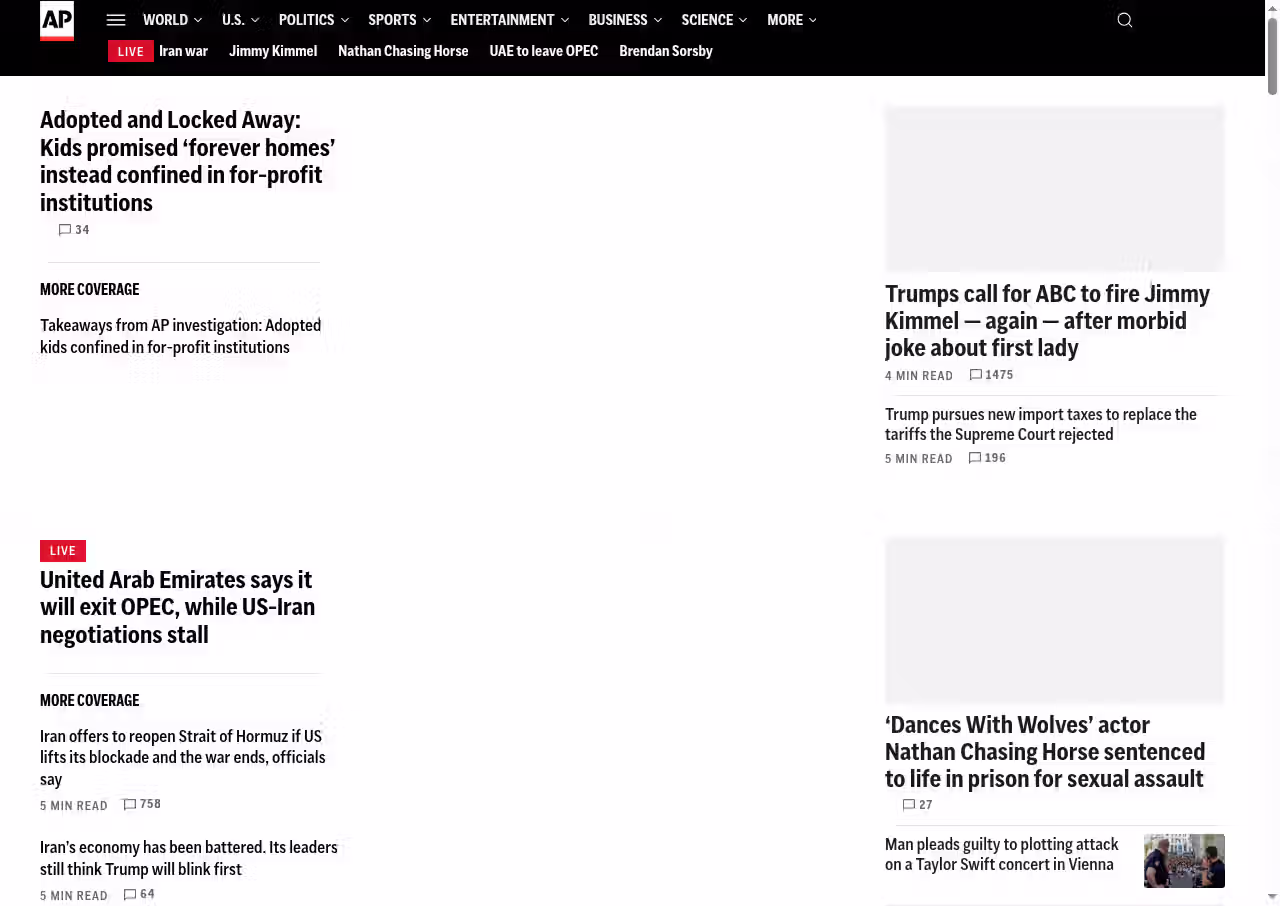Select the UAE to leave OPEC topic
1280x906 pixels.
pyautogui.click(x=543, y=51)
